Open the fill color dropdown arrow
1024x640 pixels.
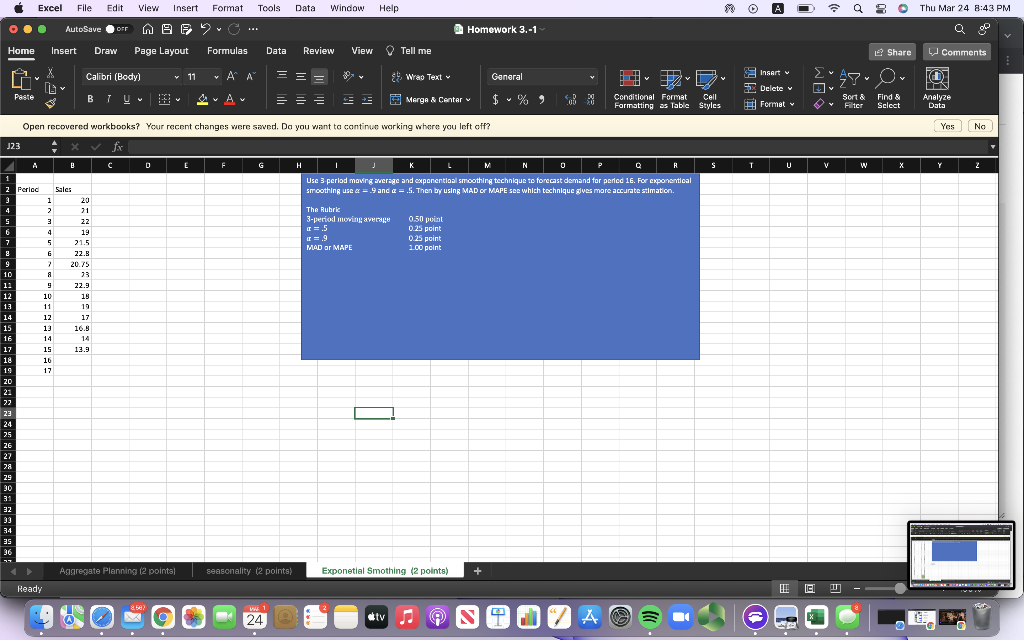pos(216,99)
